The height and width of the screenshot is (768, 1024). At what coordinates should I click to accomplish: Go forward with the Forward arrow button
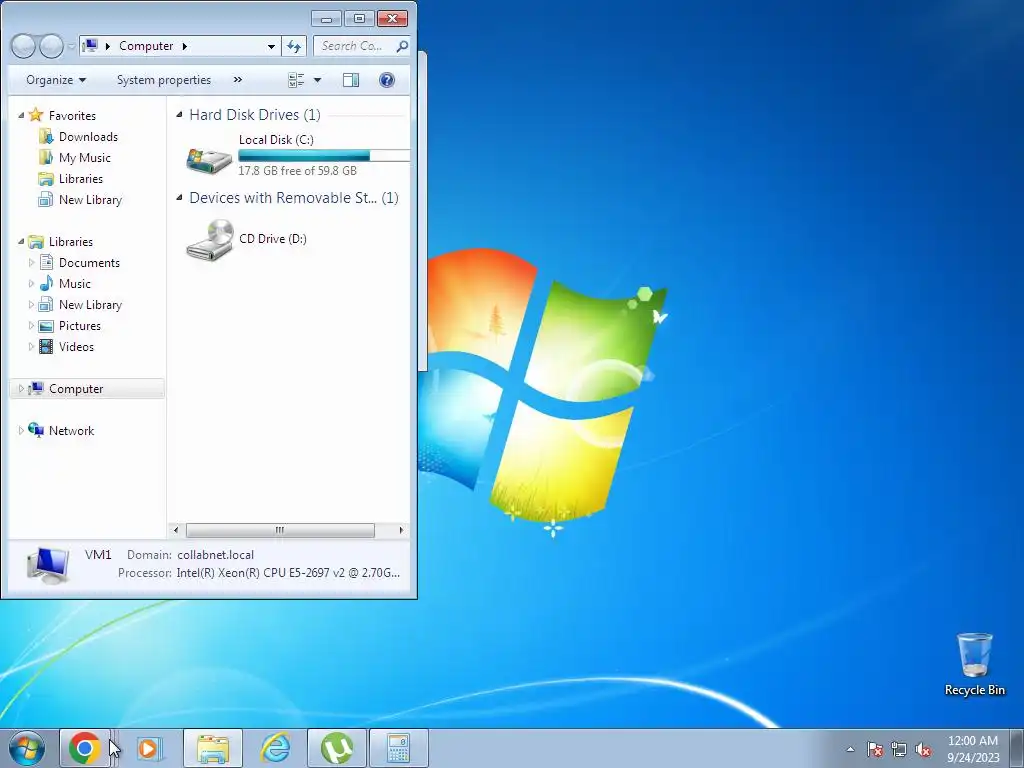52,46
